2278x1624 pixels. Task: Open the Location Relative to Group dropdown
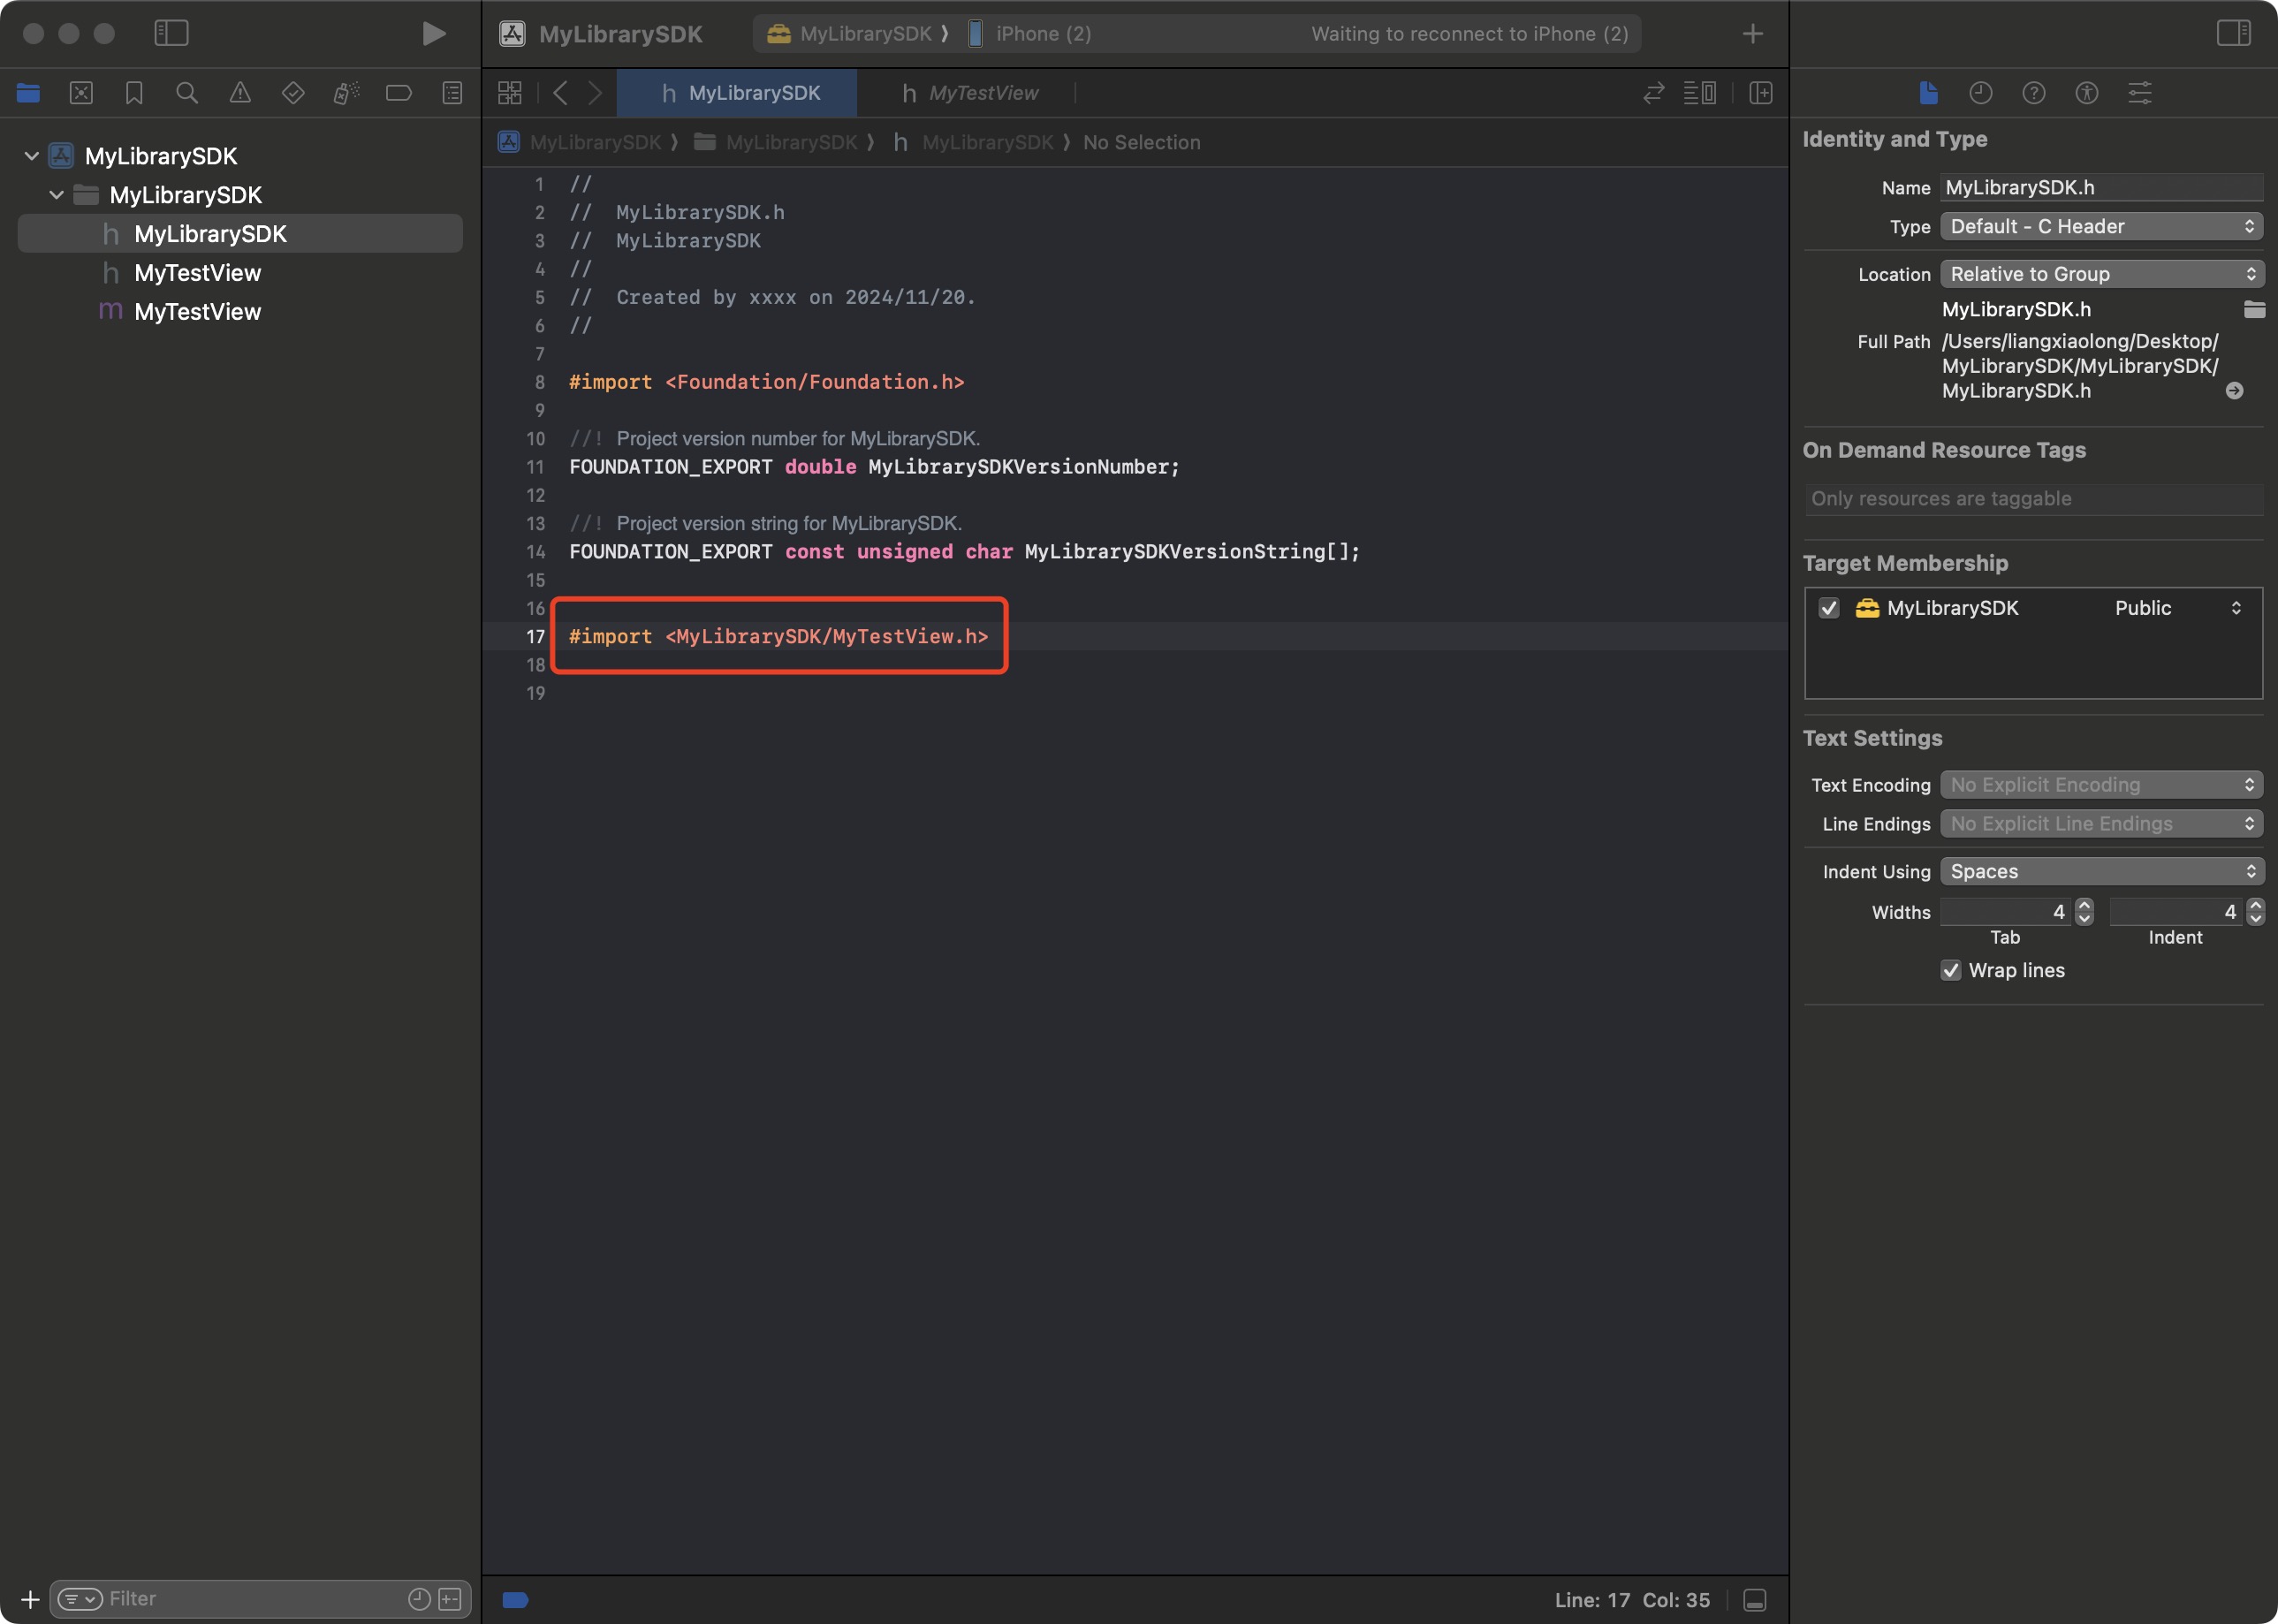pos(2101,274)
